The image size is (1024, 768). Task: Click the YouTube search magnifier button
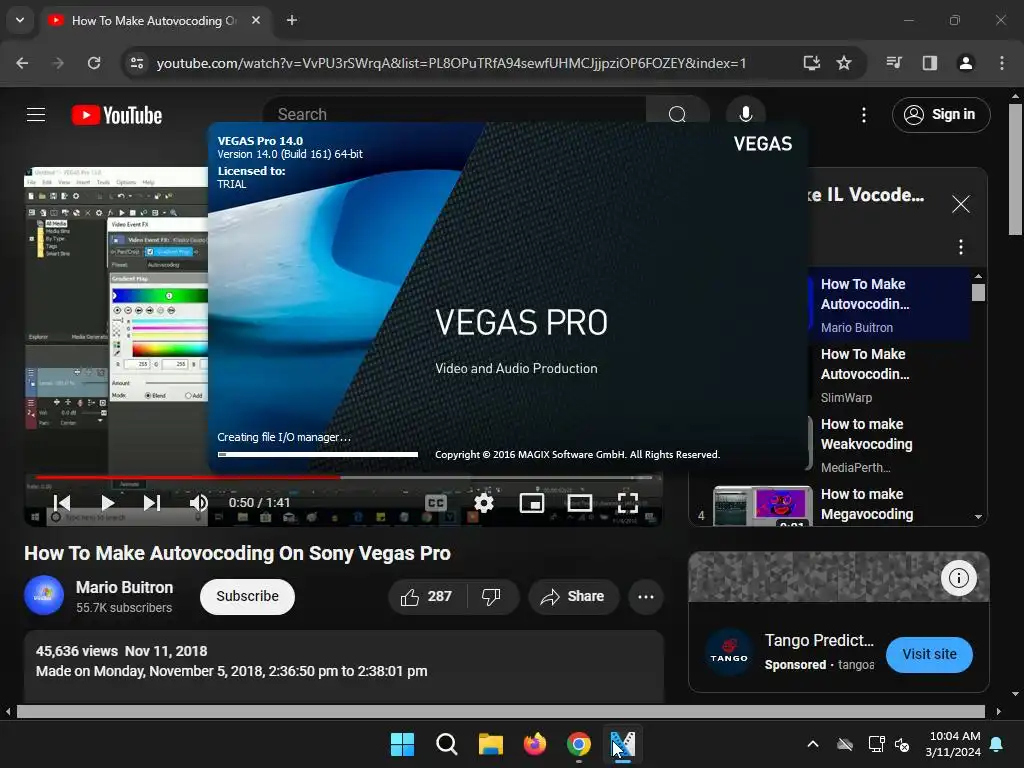677,114
